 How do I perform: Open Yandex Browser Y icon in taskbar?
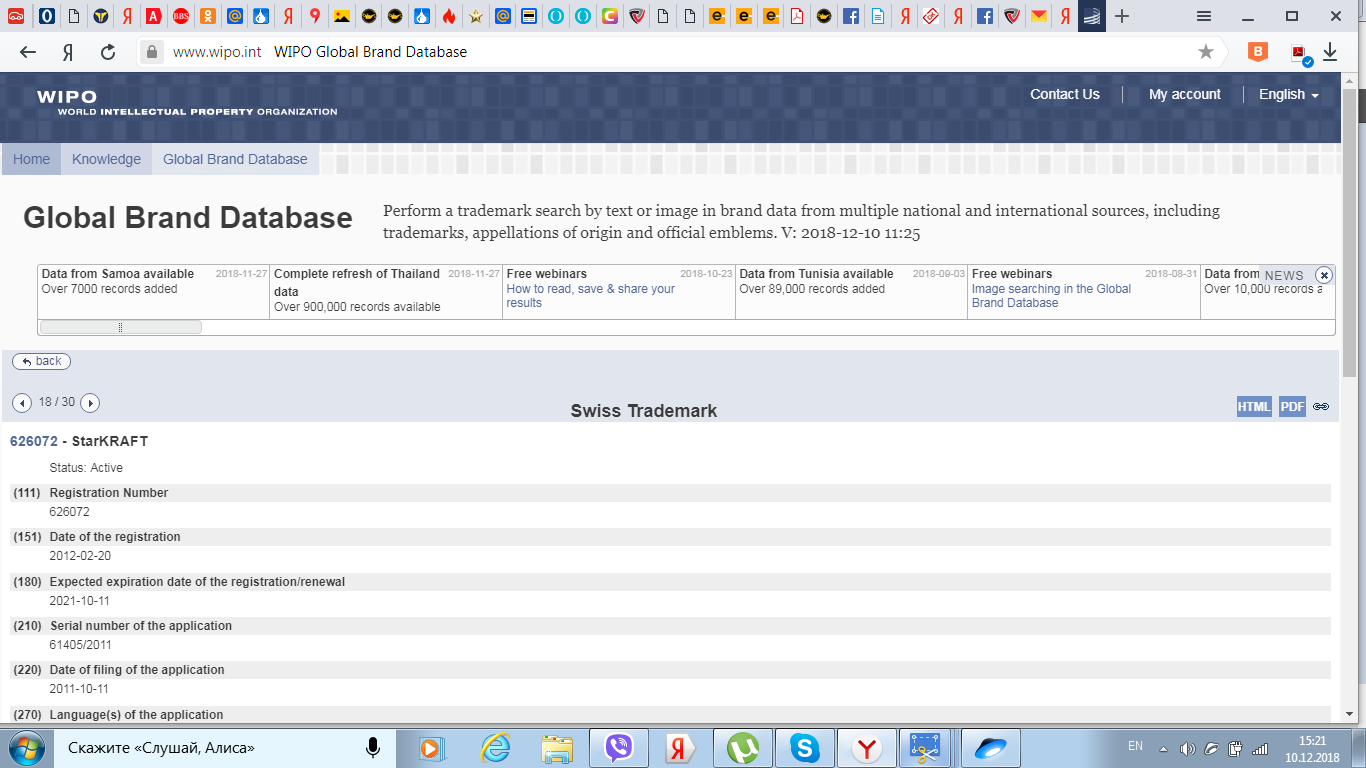(x=867, y=747)
